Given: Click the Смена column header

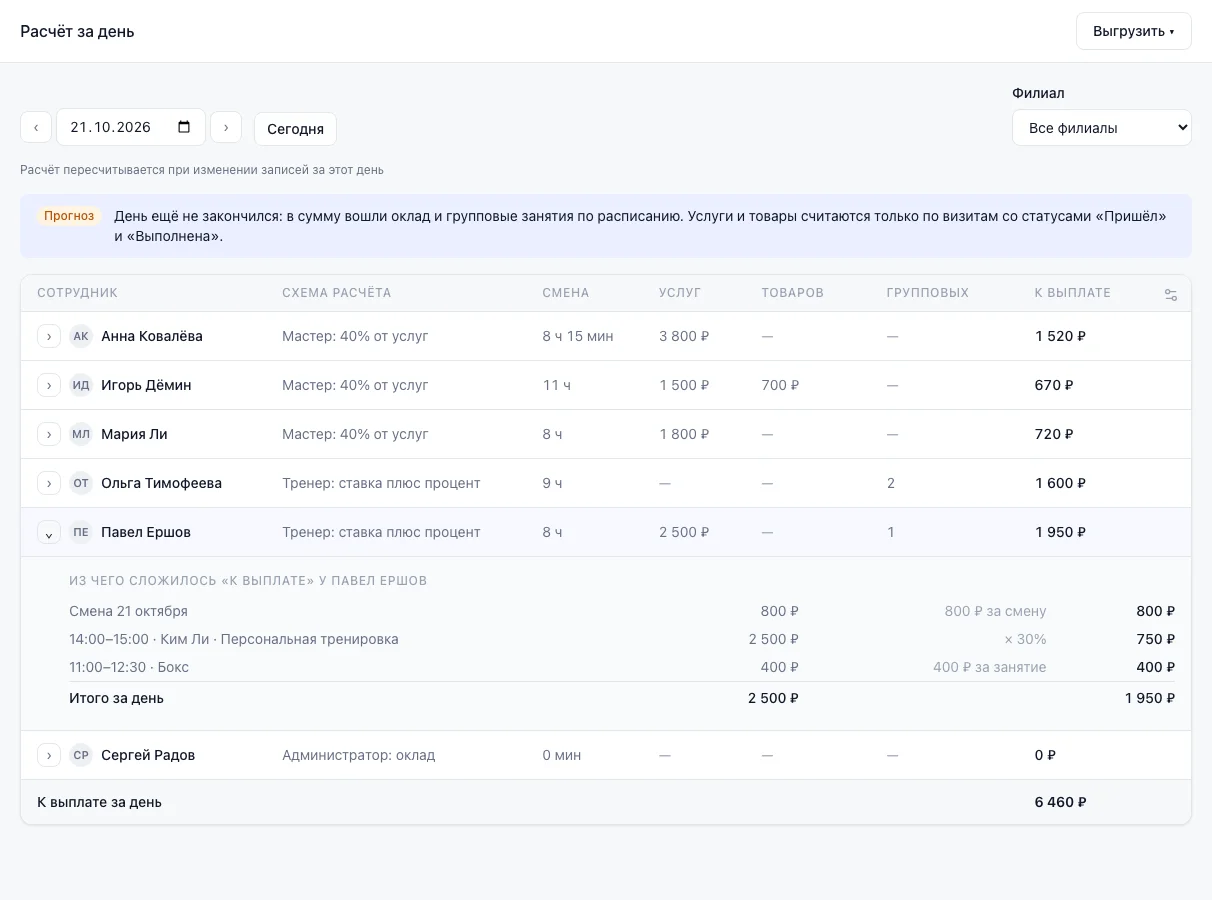Looking at the screenshot, I should click(x=565, y=293).
